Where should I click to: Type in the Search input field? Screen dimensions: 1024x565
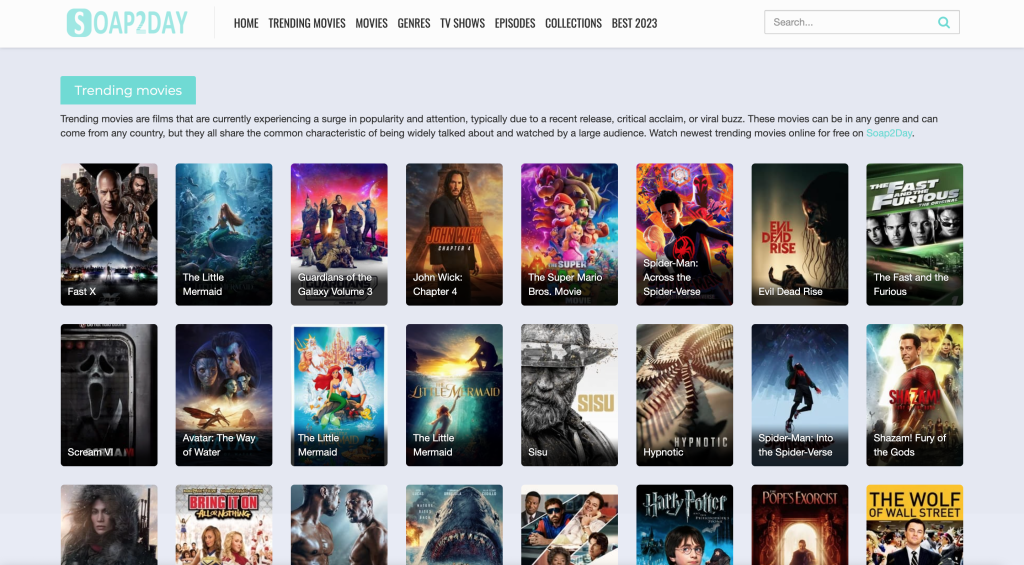[x=850, y=22]
